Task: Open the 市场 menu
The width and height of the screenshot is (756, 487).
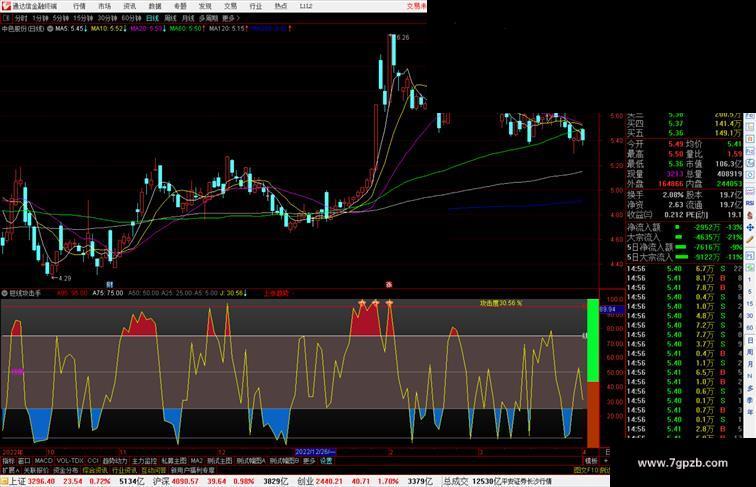Action: [104, 6]
